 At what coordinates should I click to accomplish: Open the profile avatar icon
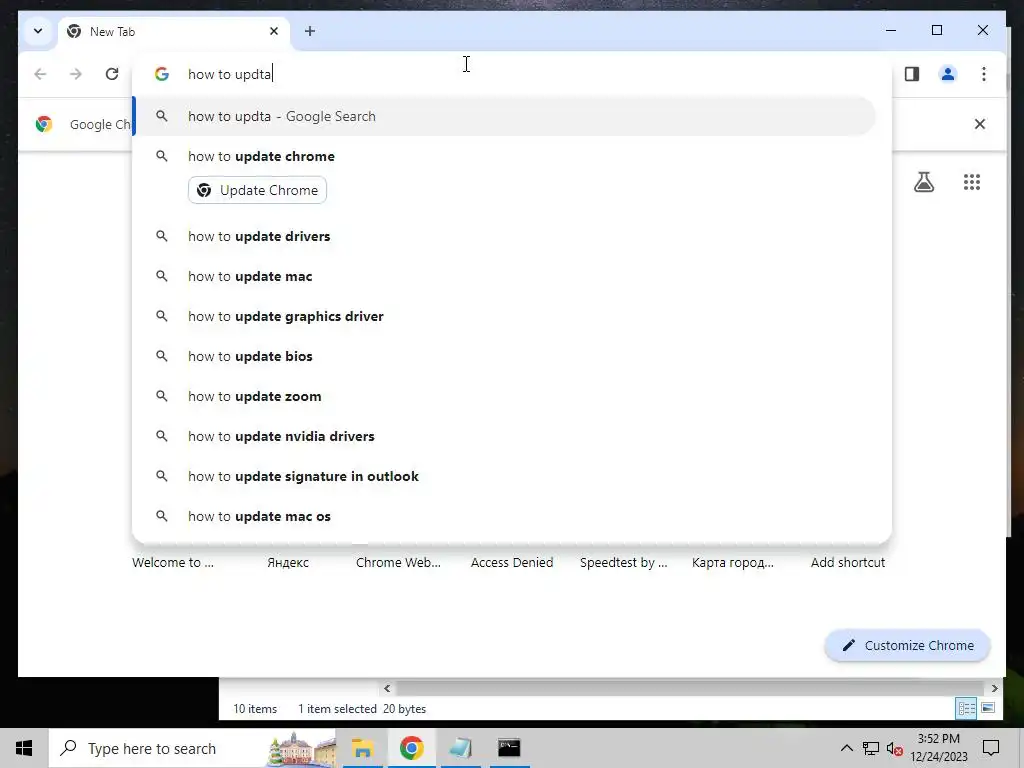pos(948,74)
